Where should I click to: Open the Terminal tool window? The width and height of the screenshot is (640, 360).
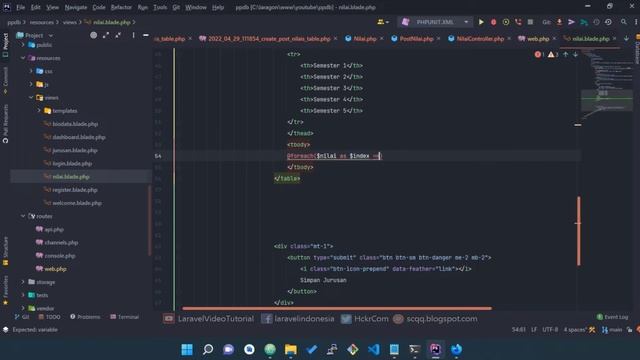pyautogui.click(x=124, y=317)
